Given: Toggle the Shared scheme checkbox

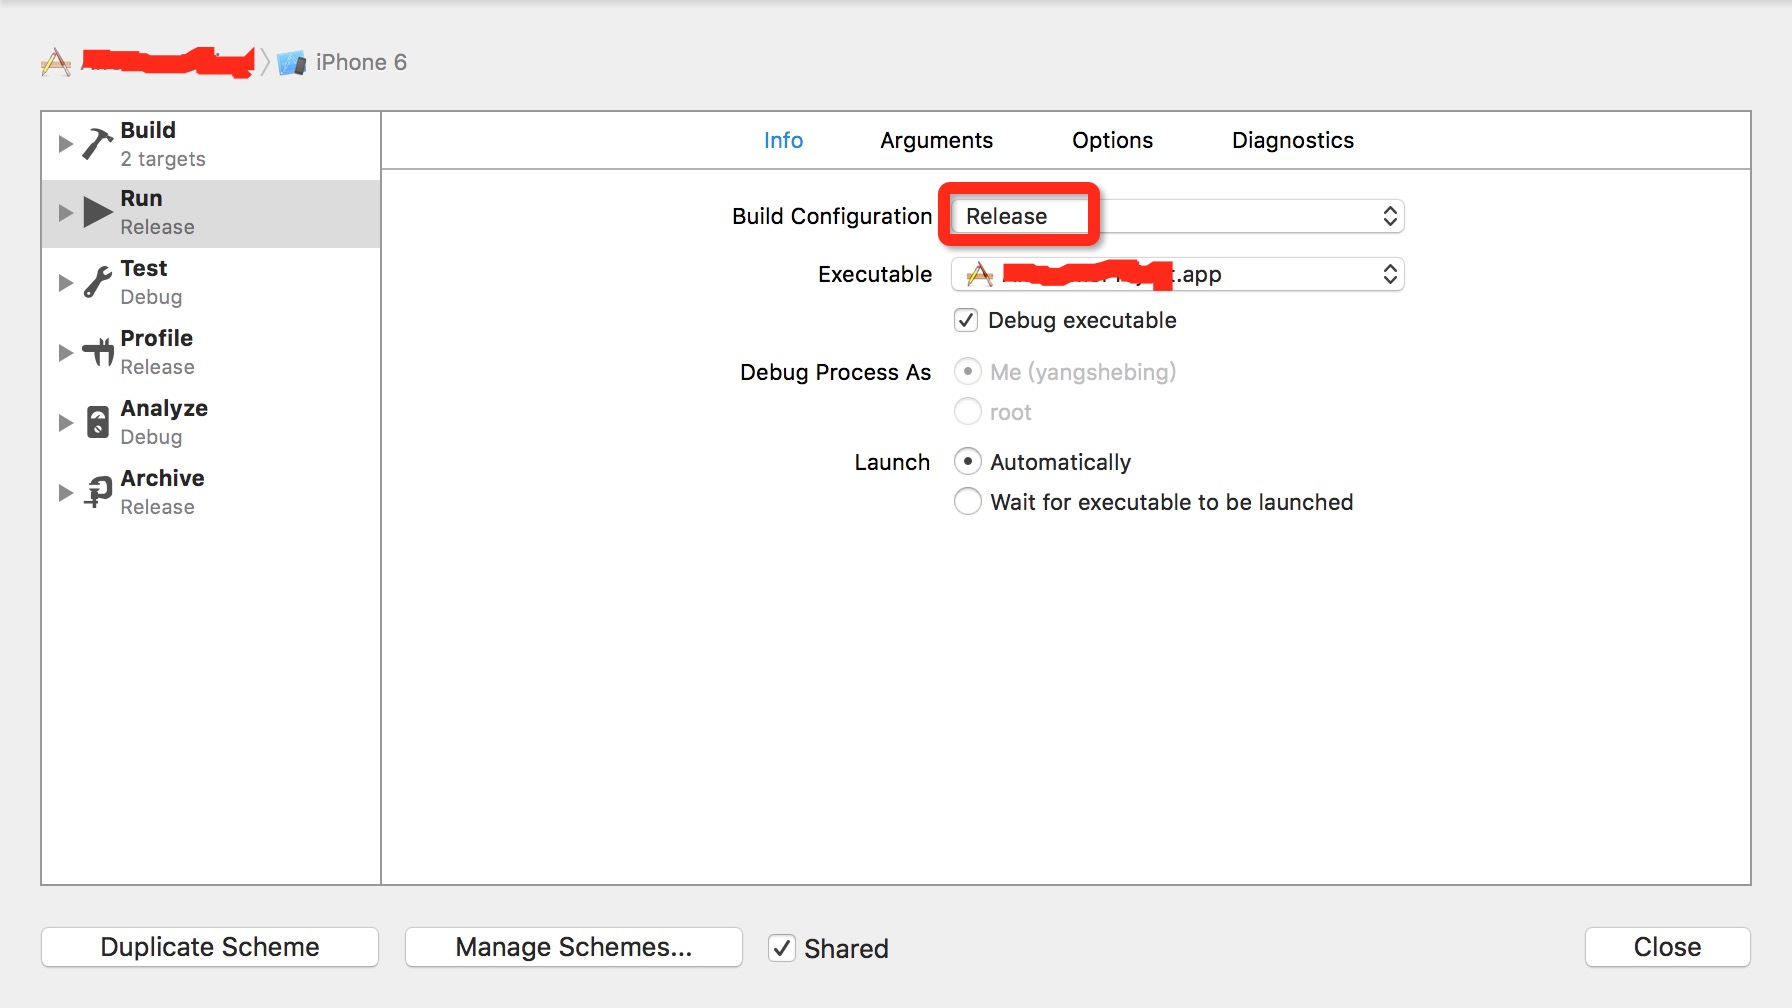Looking at the screenshot, I should pos(782,948).
